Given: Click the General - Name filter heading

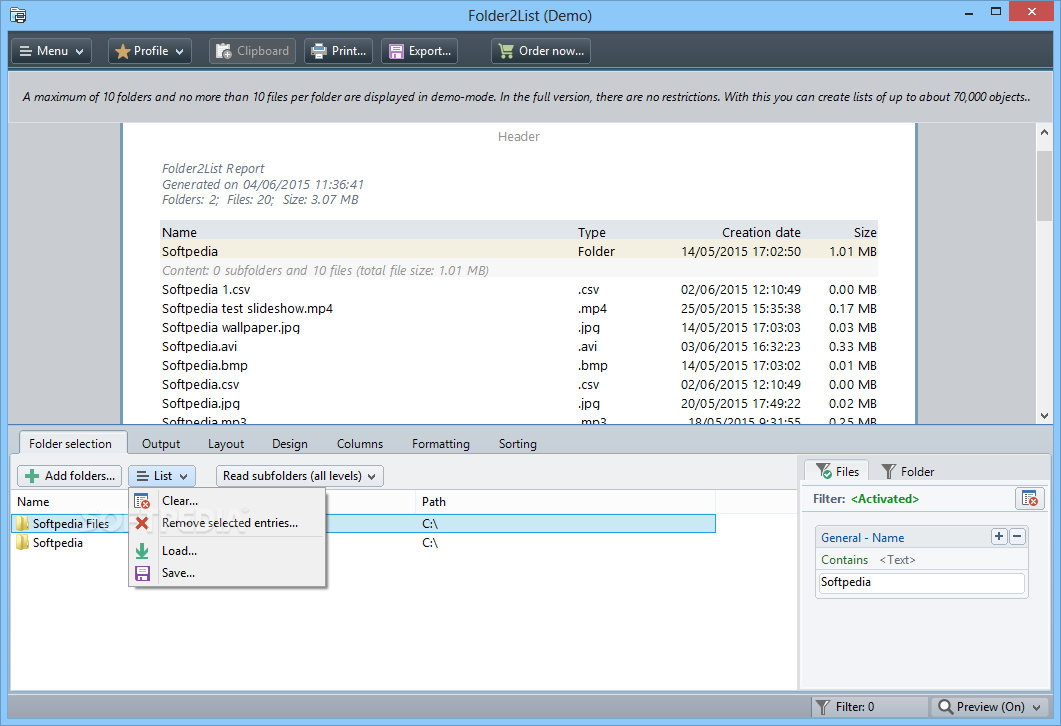Looking at the screenshot, I should tap(862, 538).
